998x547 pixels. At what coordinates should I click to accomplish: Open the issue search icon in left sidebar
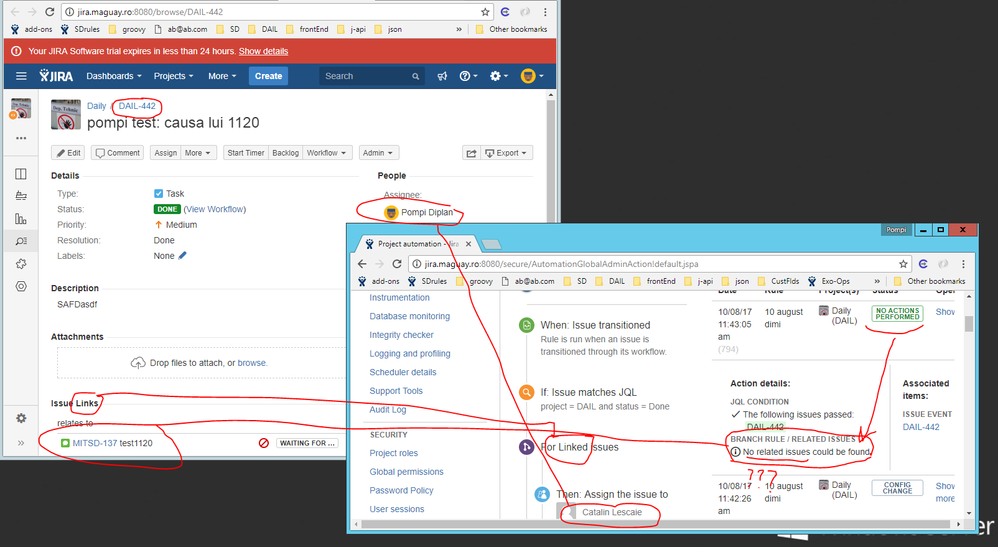coord(21,241)
